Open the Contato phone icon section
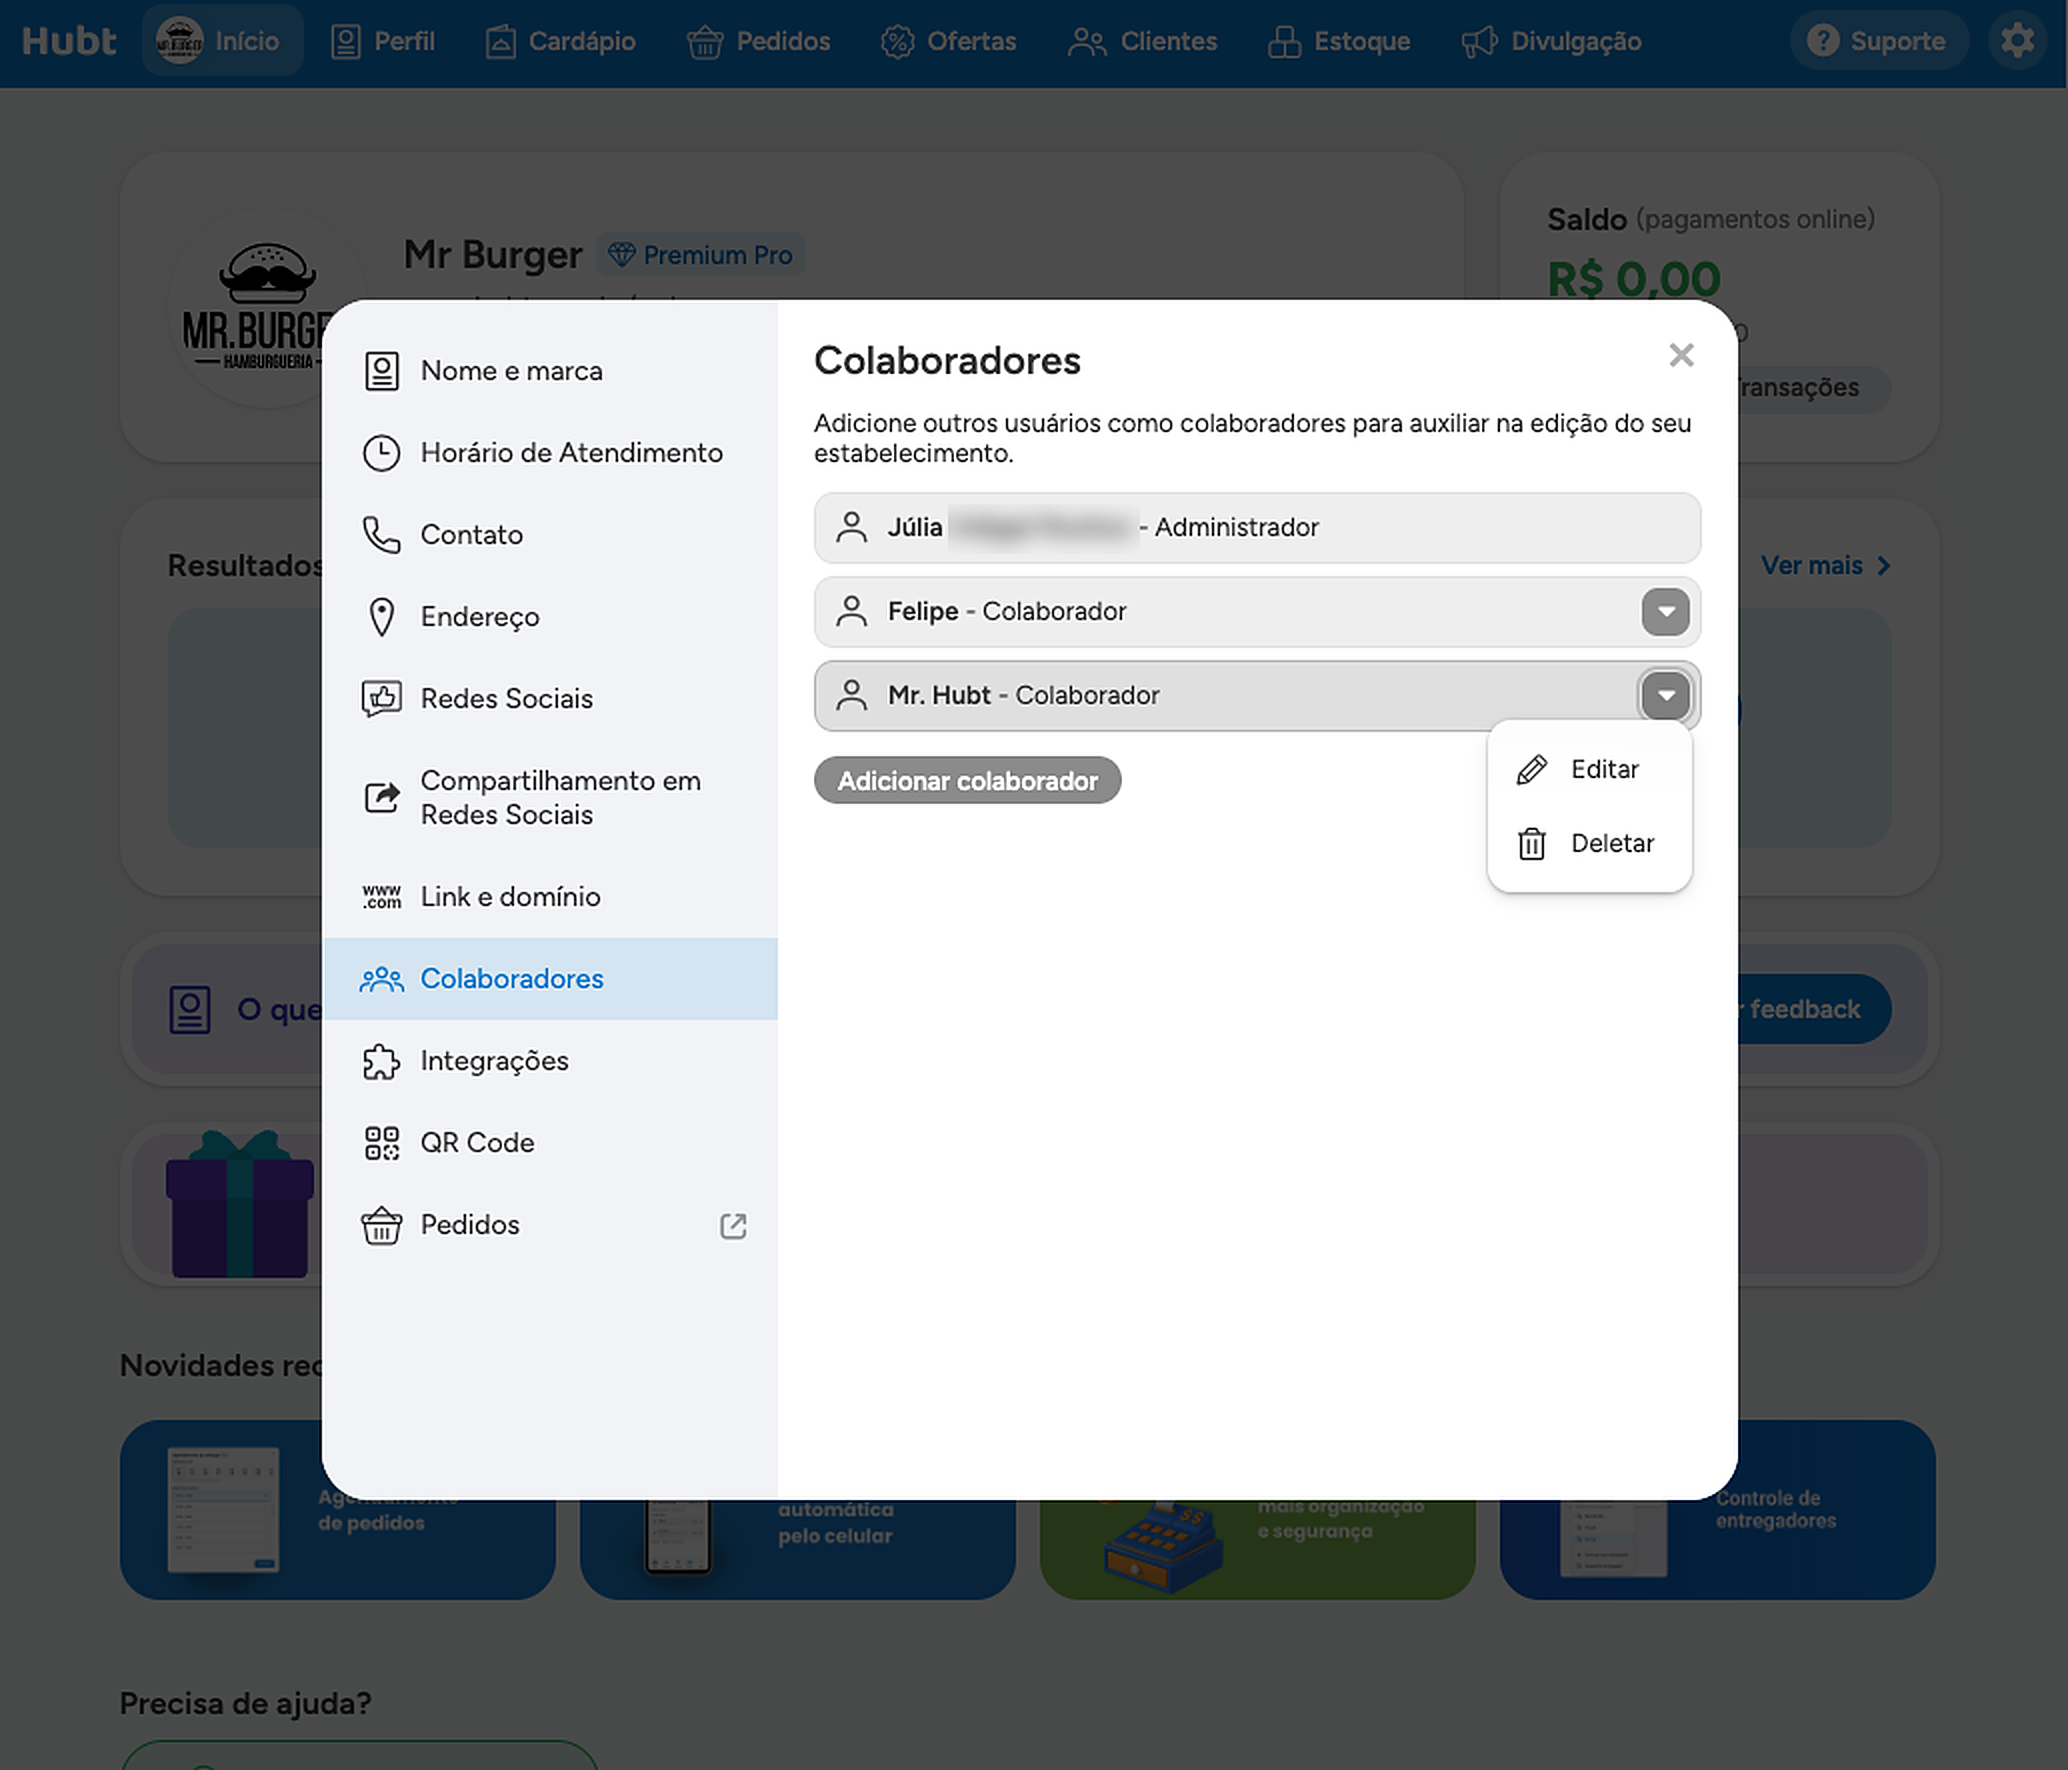Screen dimensions: 2068x1770 pos(381,535)
